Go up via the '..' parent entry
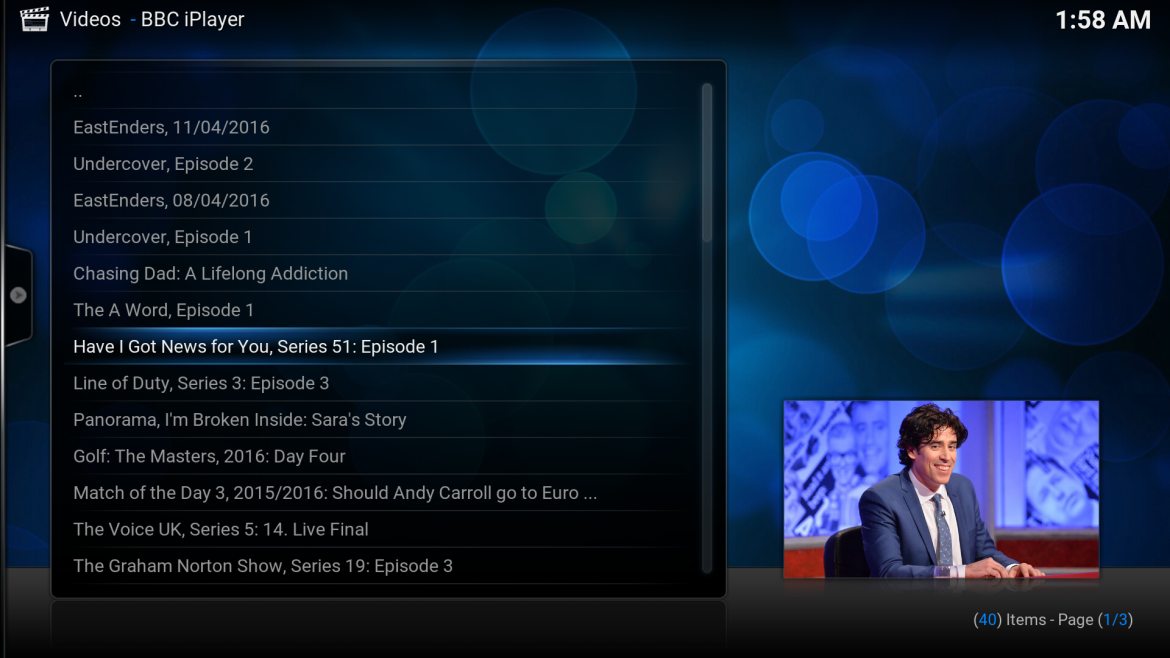The image size is (1170, 658). point(377,91)
